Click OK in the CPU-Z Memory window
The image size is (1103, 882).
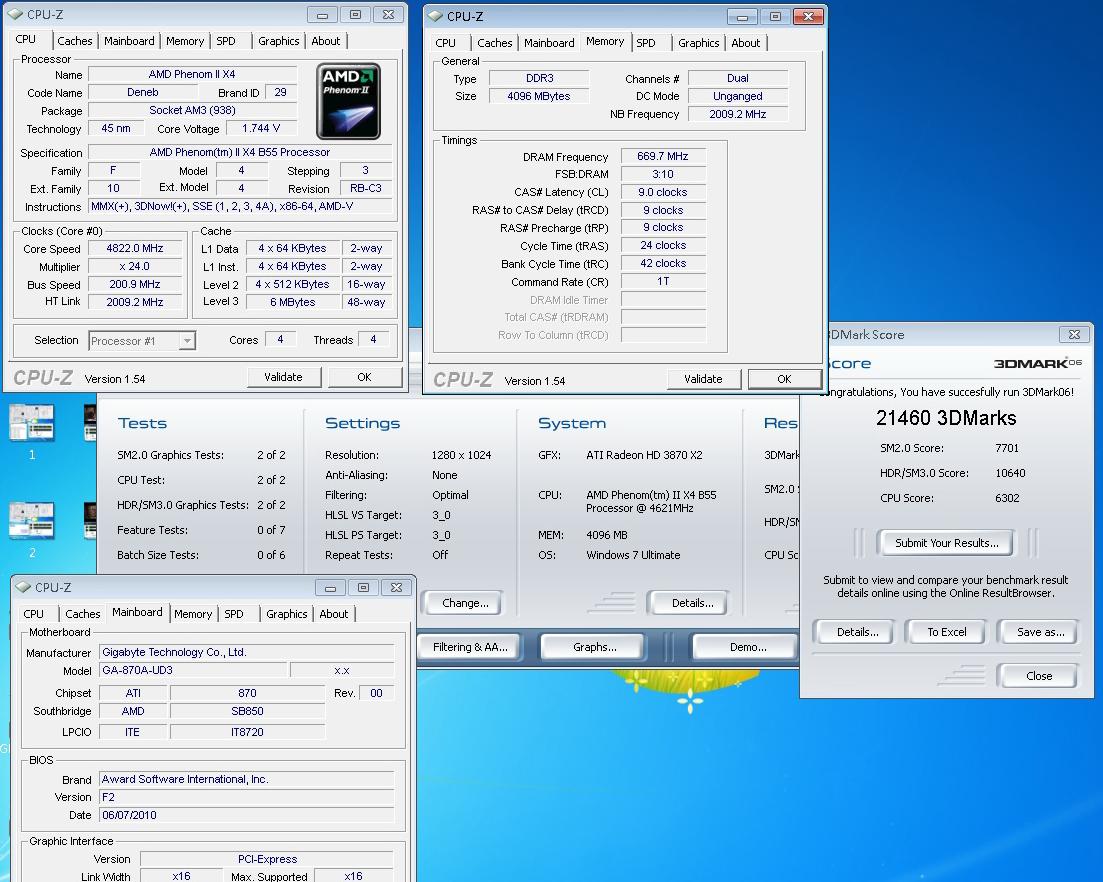[784, 379]
